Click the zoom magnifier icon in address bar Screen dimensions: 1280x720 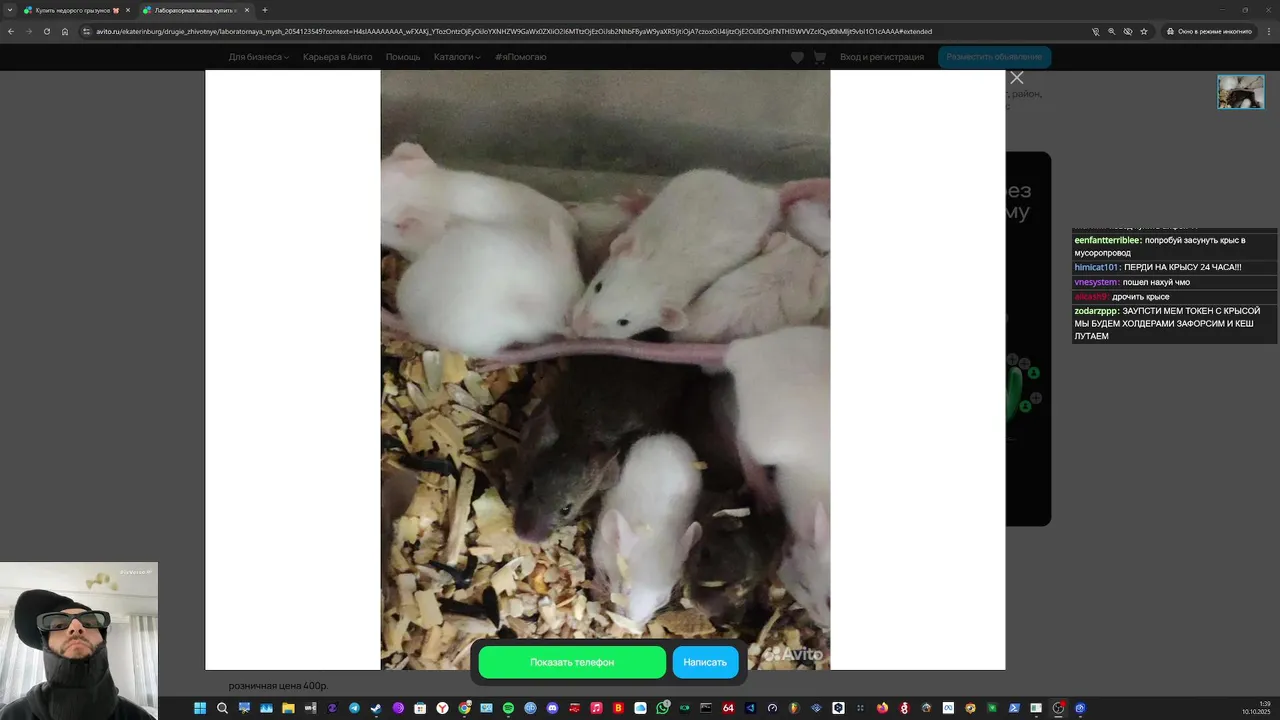(1111, 31)
